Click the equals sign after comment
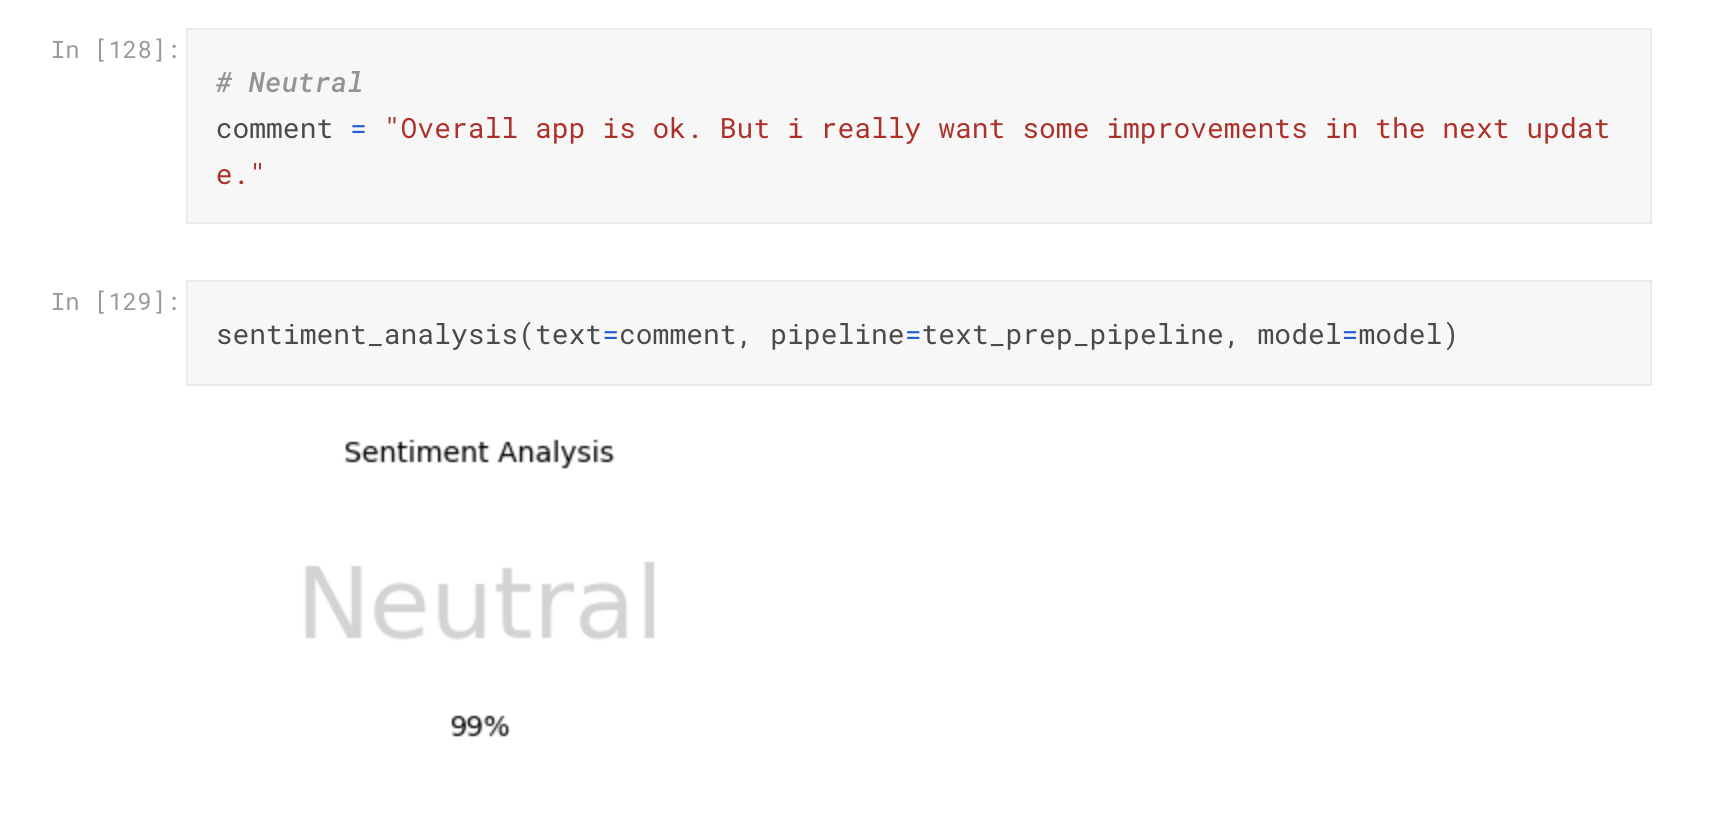This screenshot has height=834, width=1712. [358, 129]
